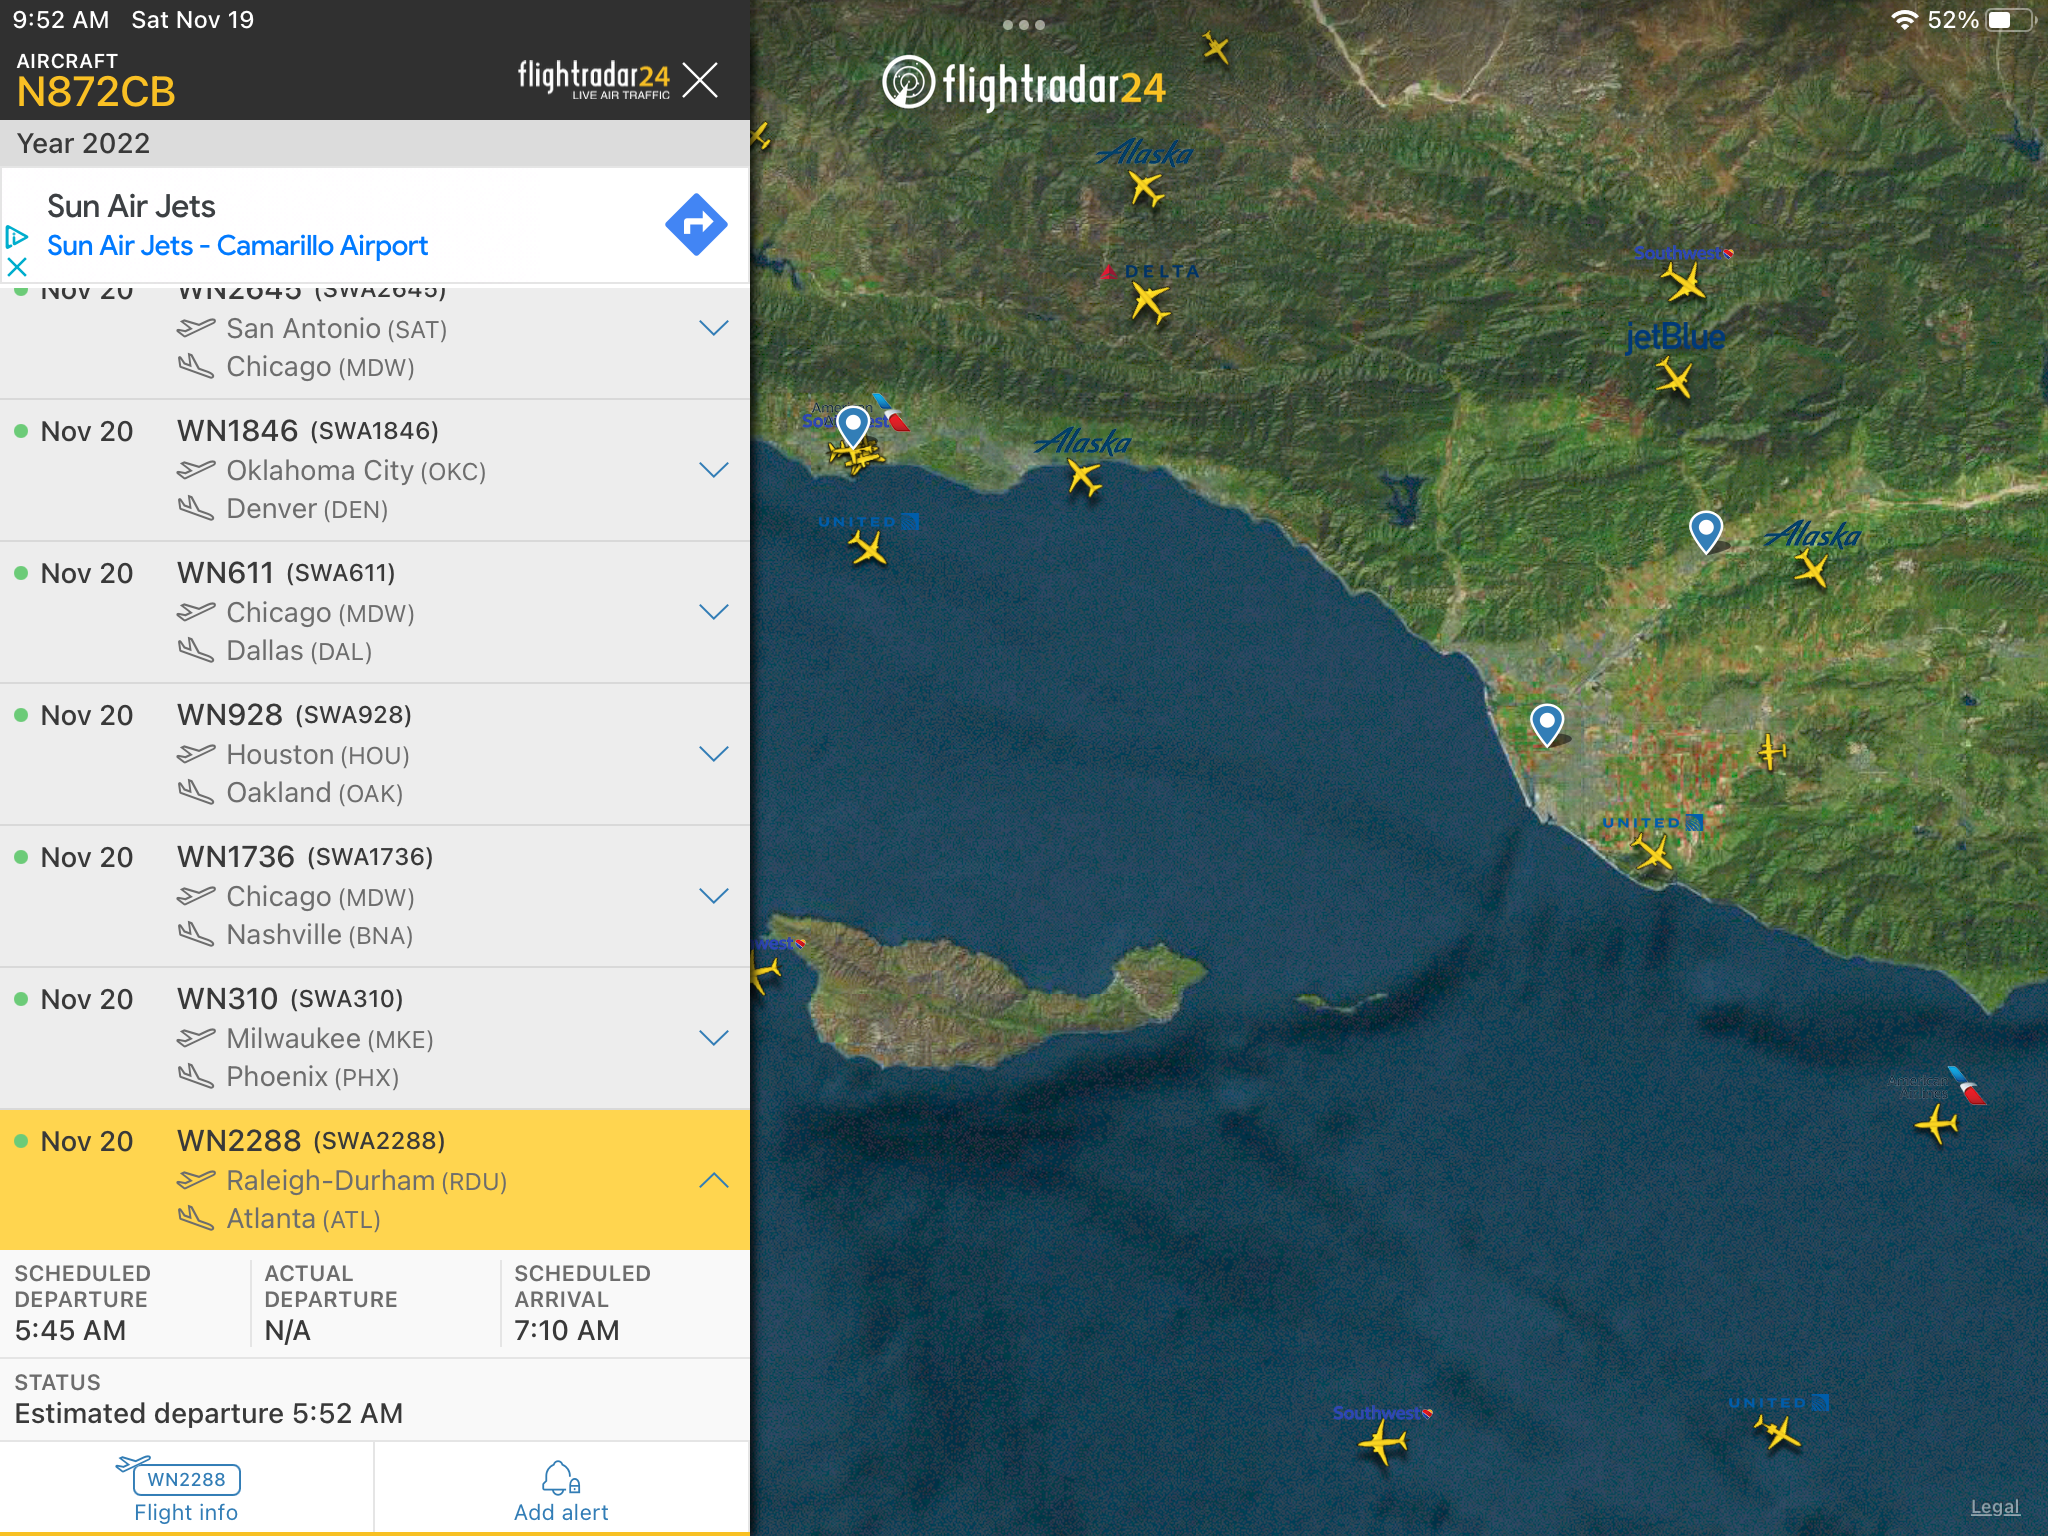Select the unlabeled plane at top of map
This screenshot has width=2048, height=1536.
click(x=1215, y=46)
